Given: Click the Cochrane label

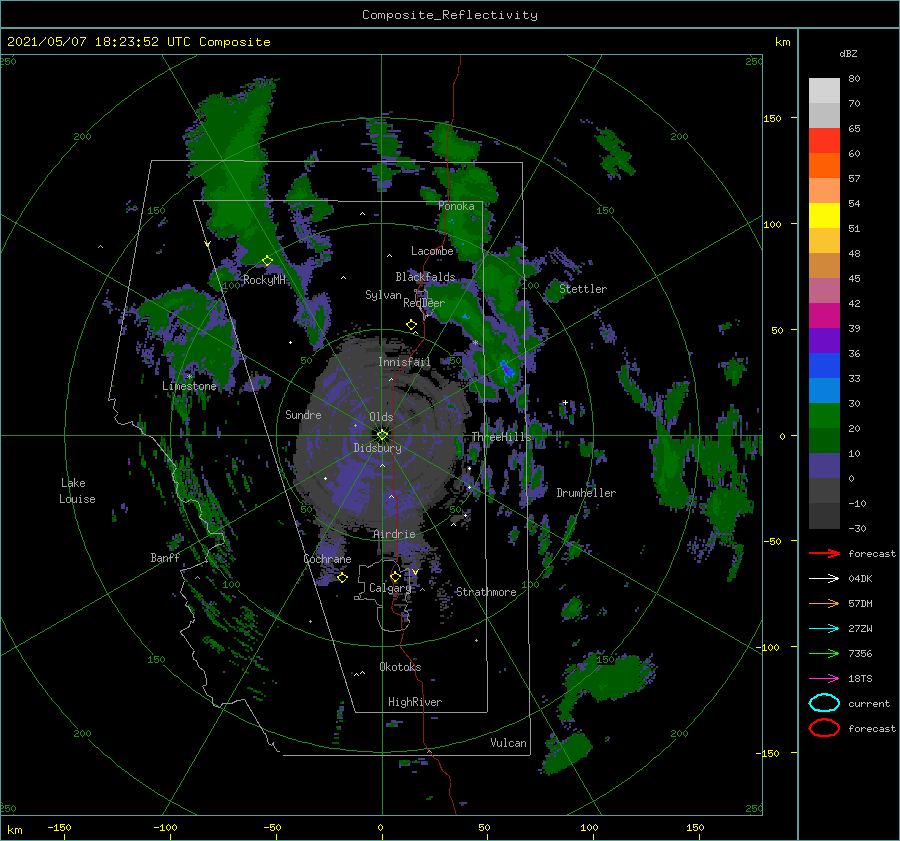Looking at the screenshot, I should (327, 559).
